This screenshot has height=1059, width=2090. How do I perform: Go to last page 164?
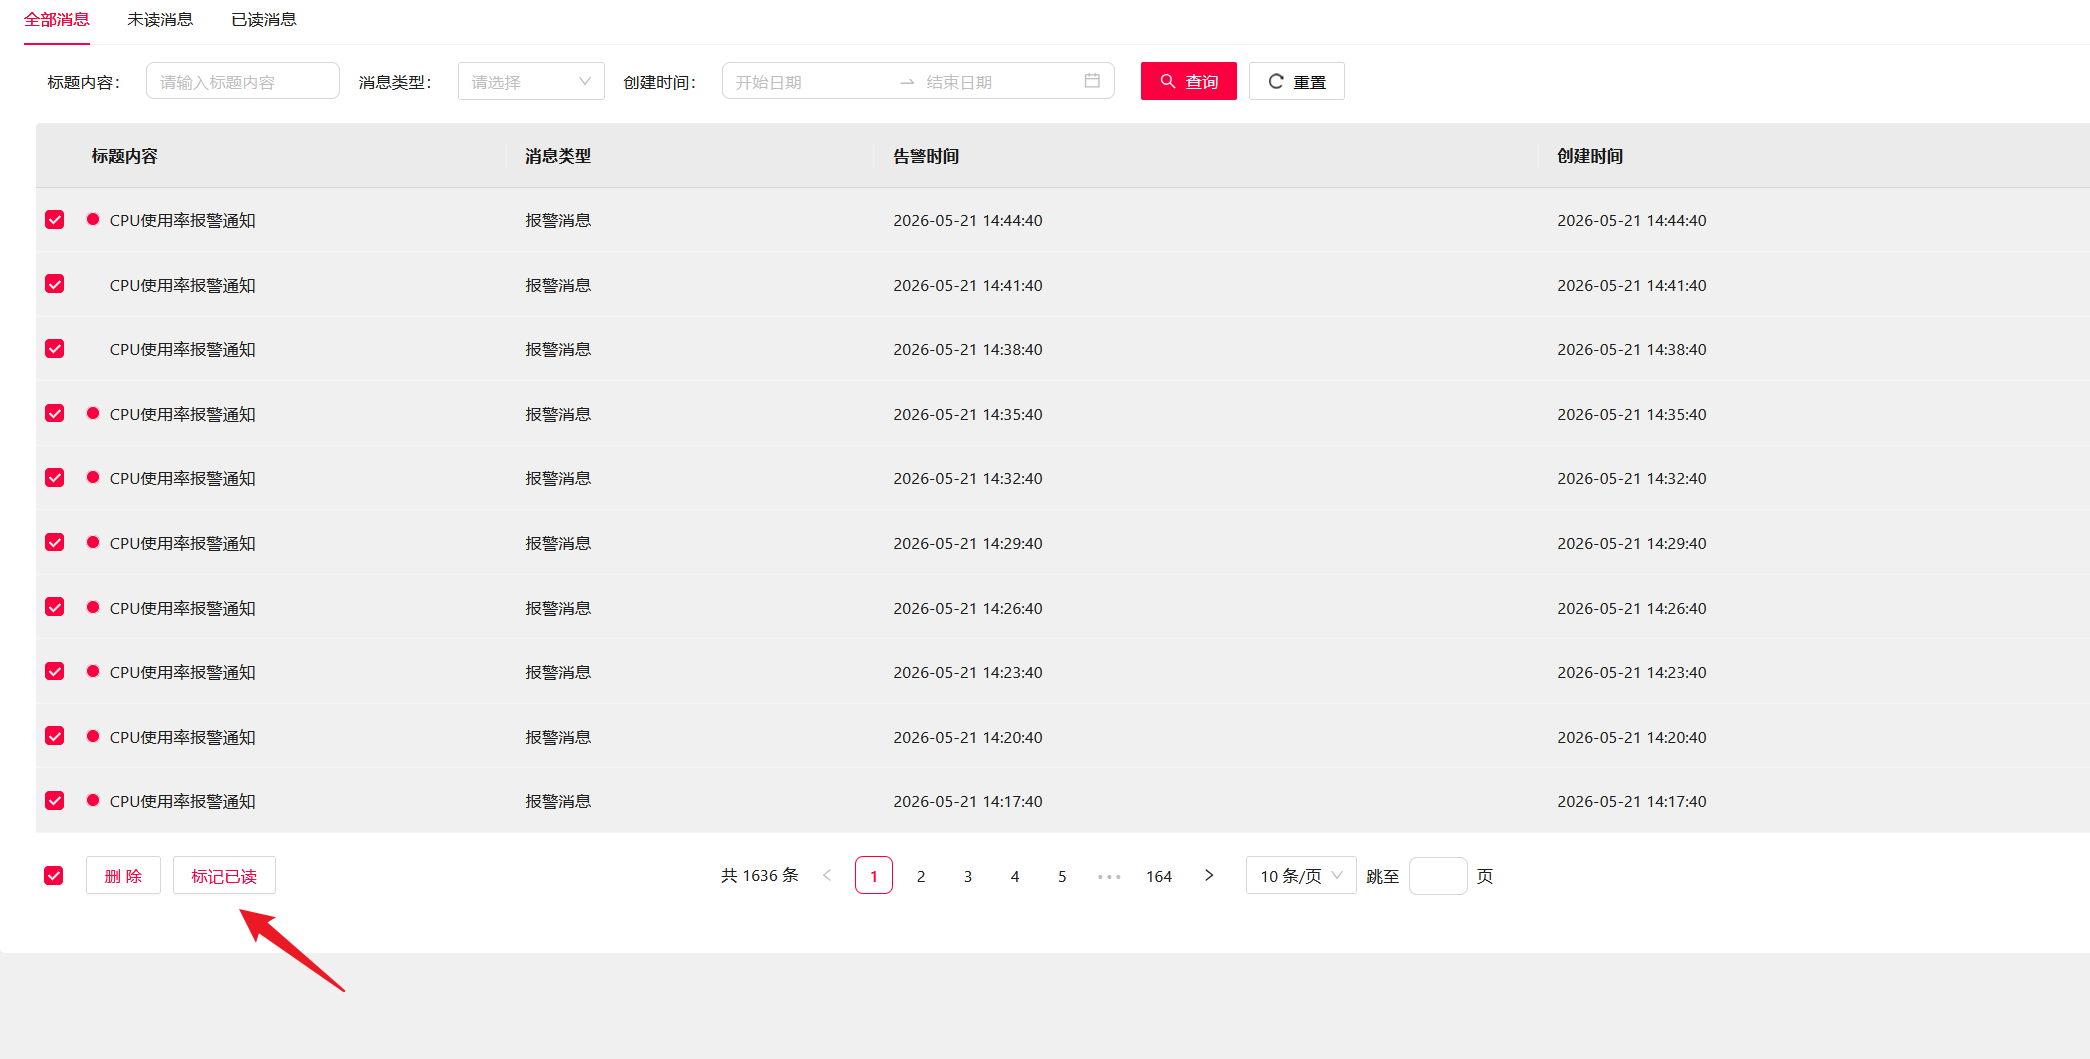(x=1159, y=876)
